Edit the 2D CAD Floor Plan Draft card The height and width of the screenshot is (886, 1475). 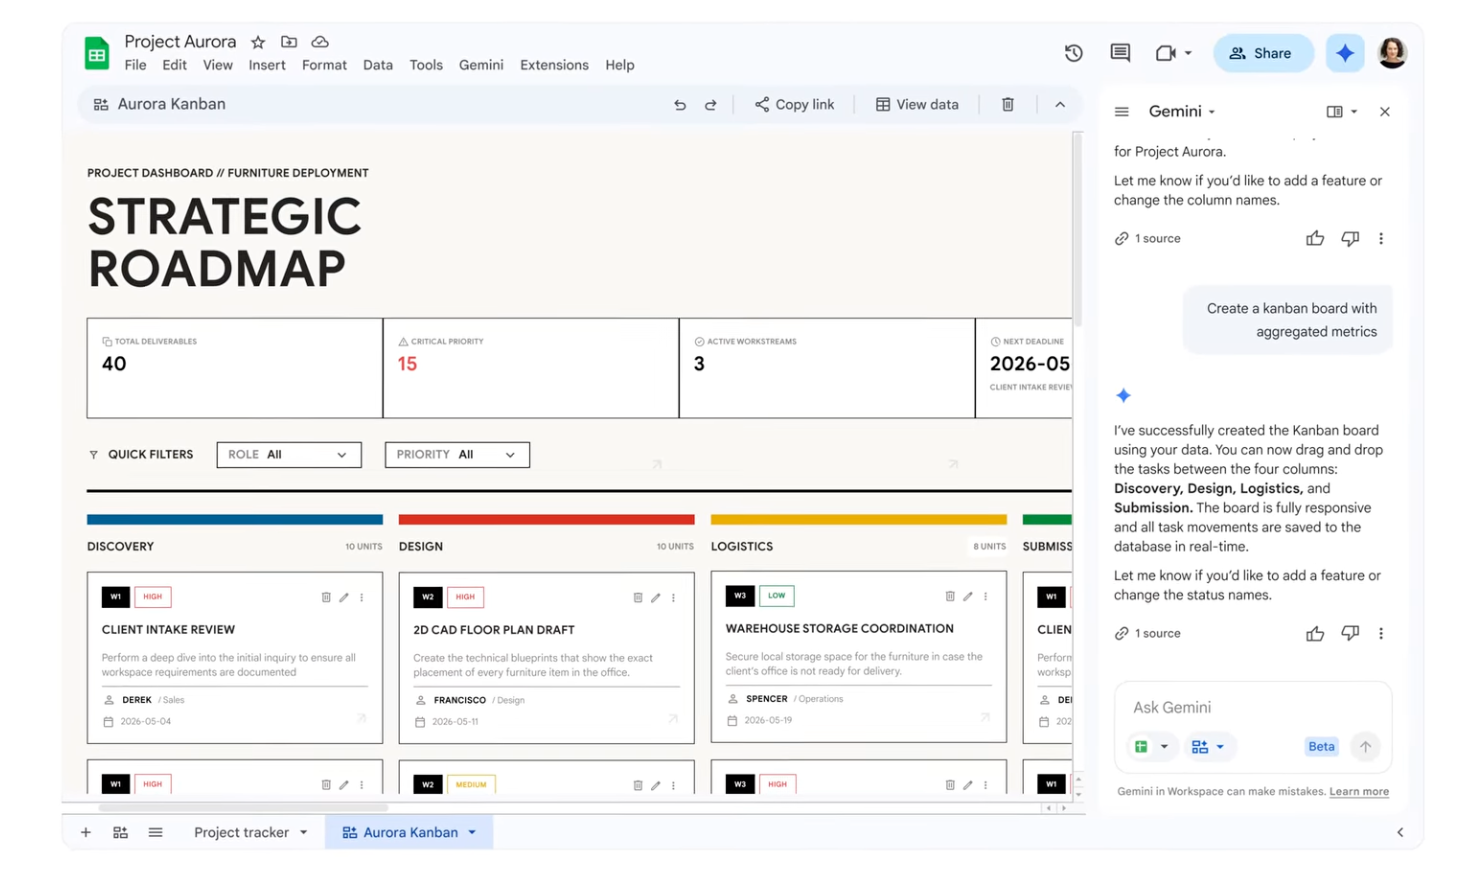tap(656, 597)
